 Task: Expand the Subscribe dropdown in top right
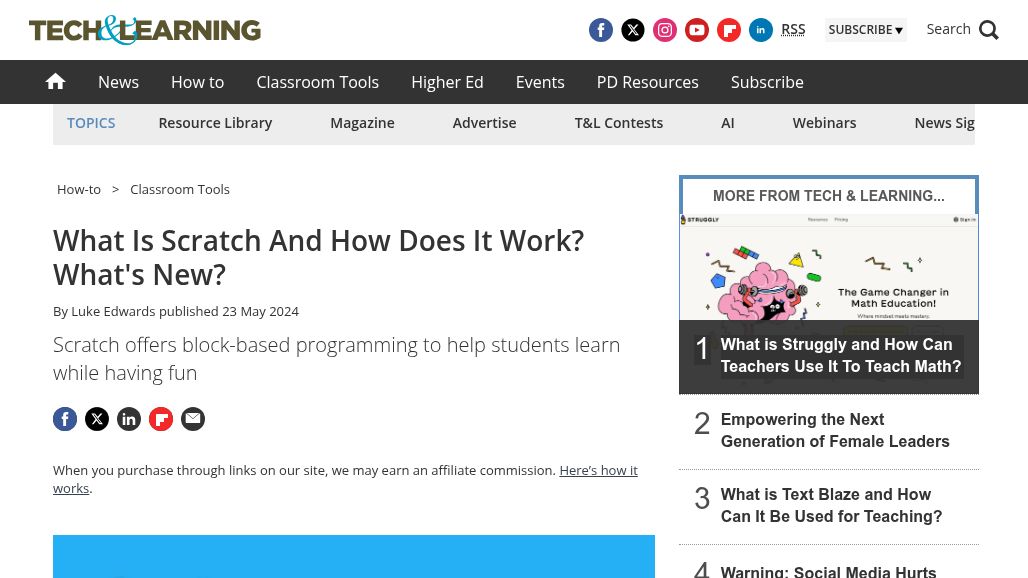866,30
